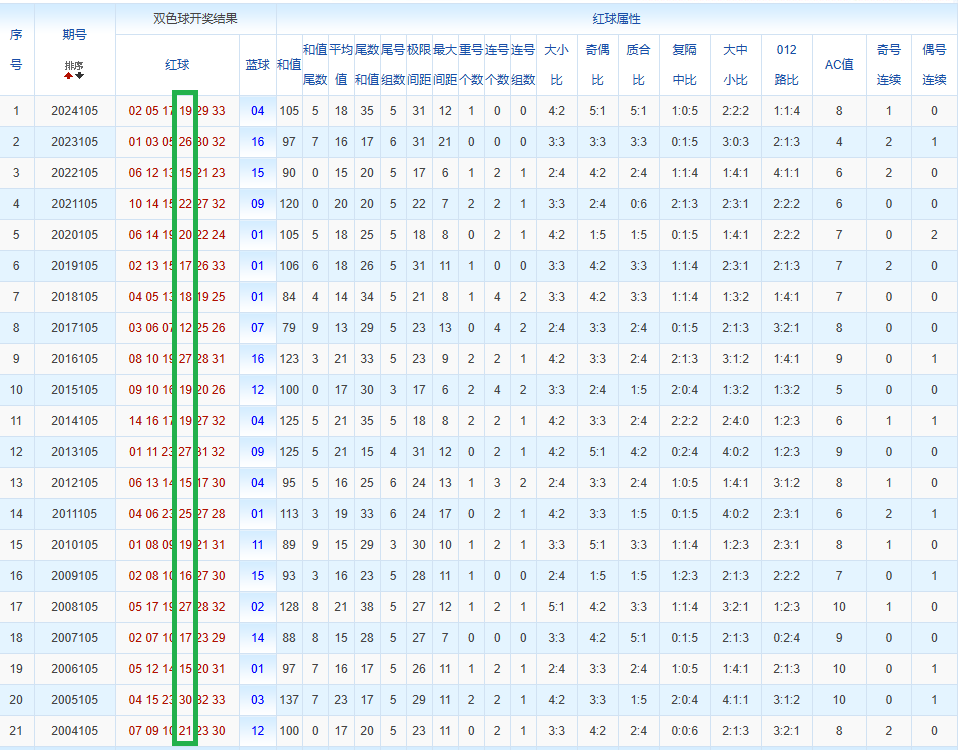The height and width of the screenshot is (750, 958).
Task: Click the black descending sort arrow under 期号
Action: click(80, 75)
